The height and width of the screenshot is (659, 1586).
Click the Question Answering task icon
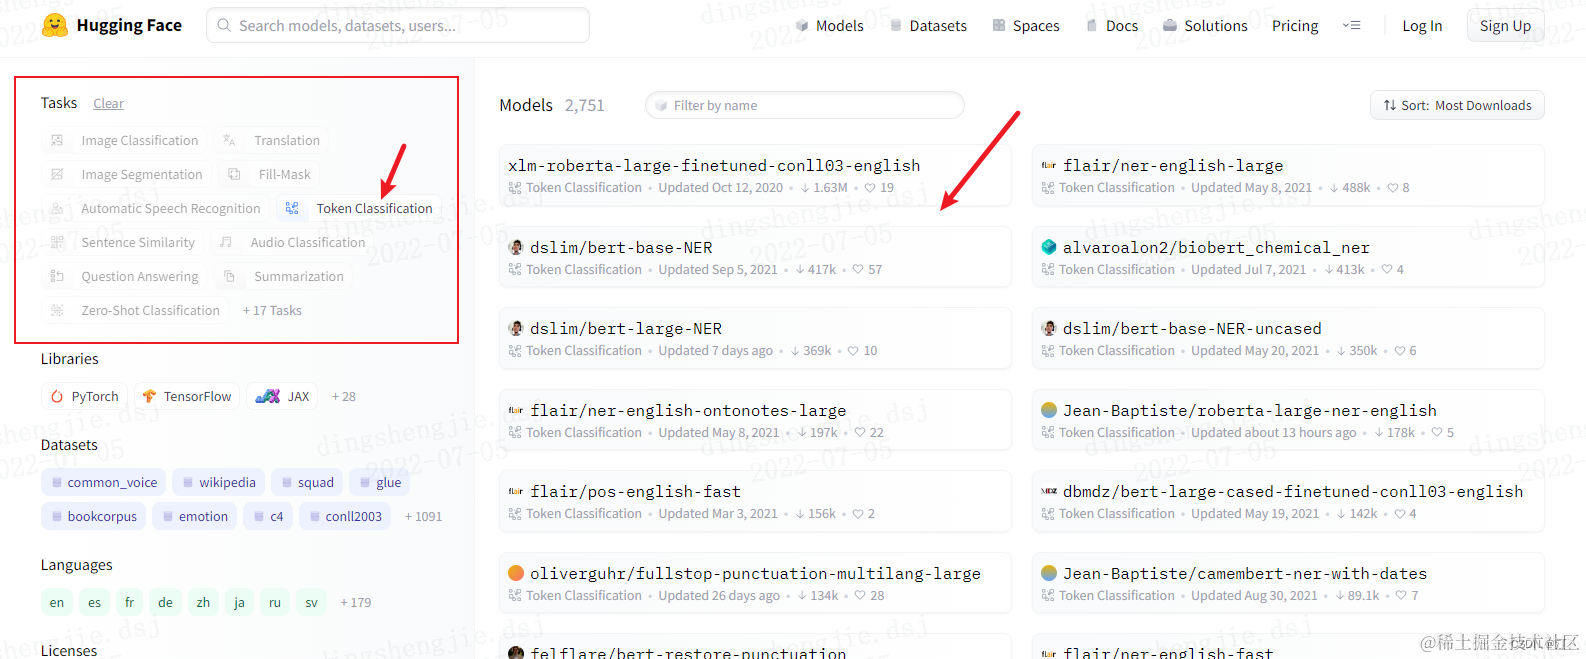click(57, 276)
